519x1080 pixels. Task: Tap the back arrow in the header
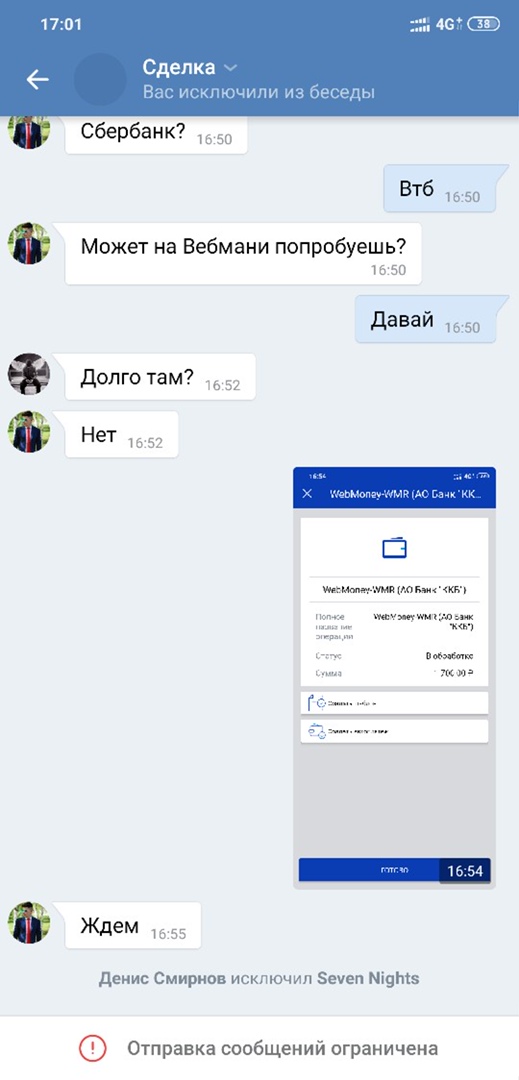[37, 80]
